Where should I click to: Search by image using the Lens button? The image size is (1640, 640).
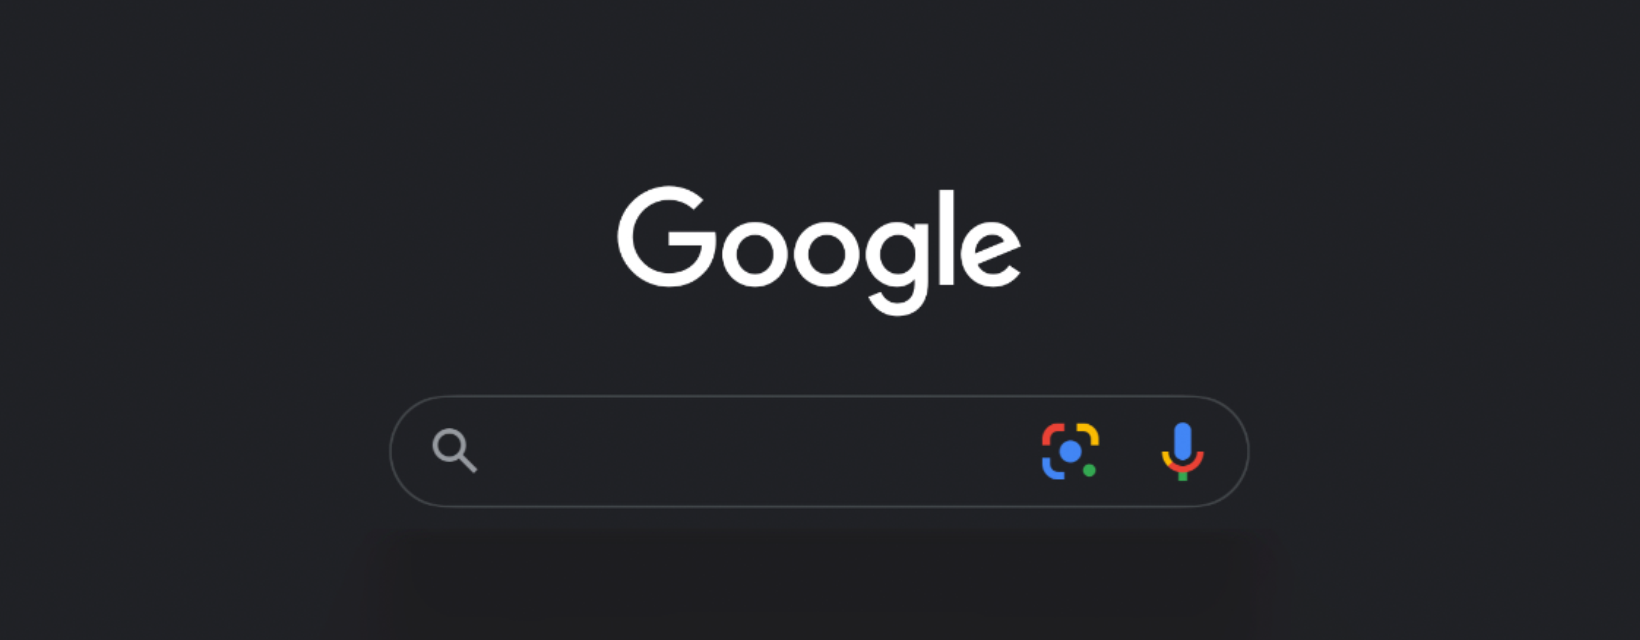pyautogui.click(x=1070, y=451)
